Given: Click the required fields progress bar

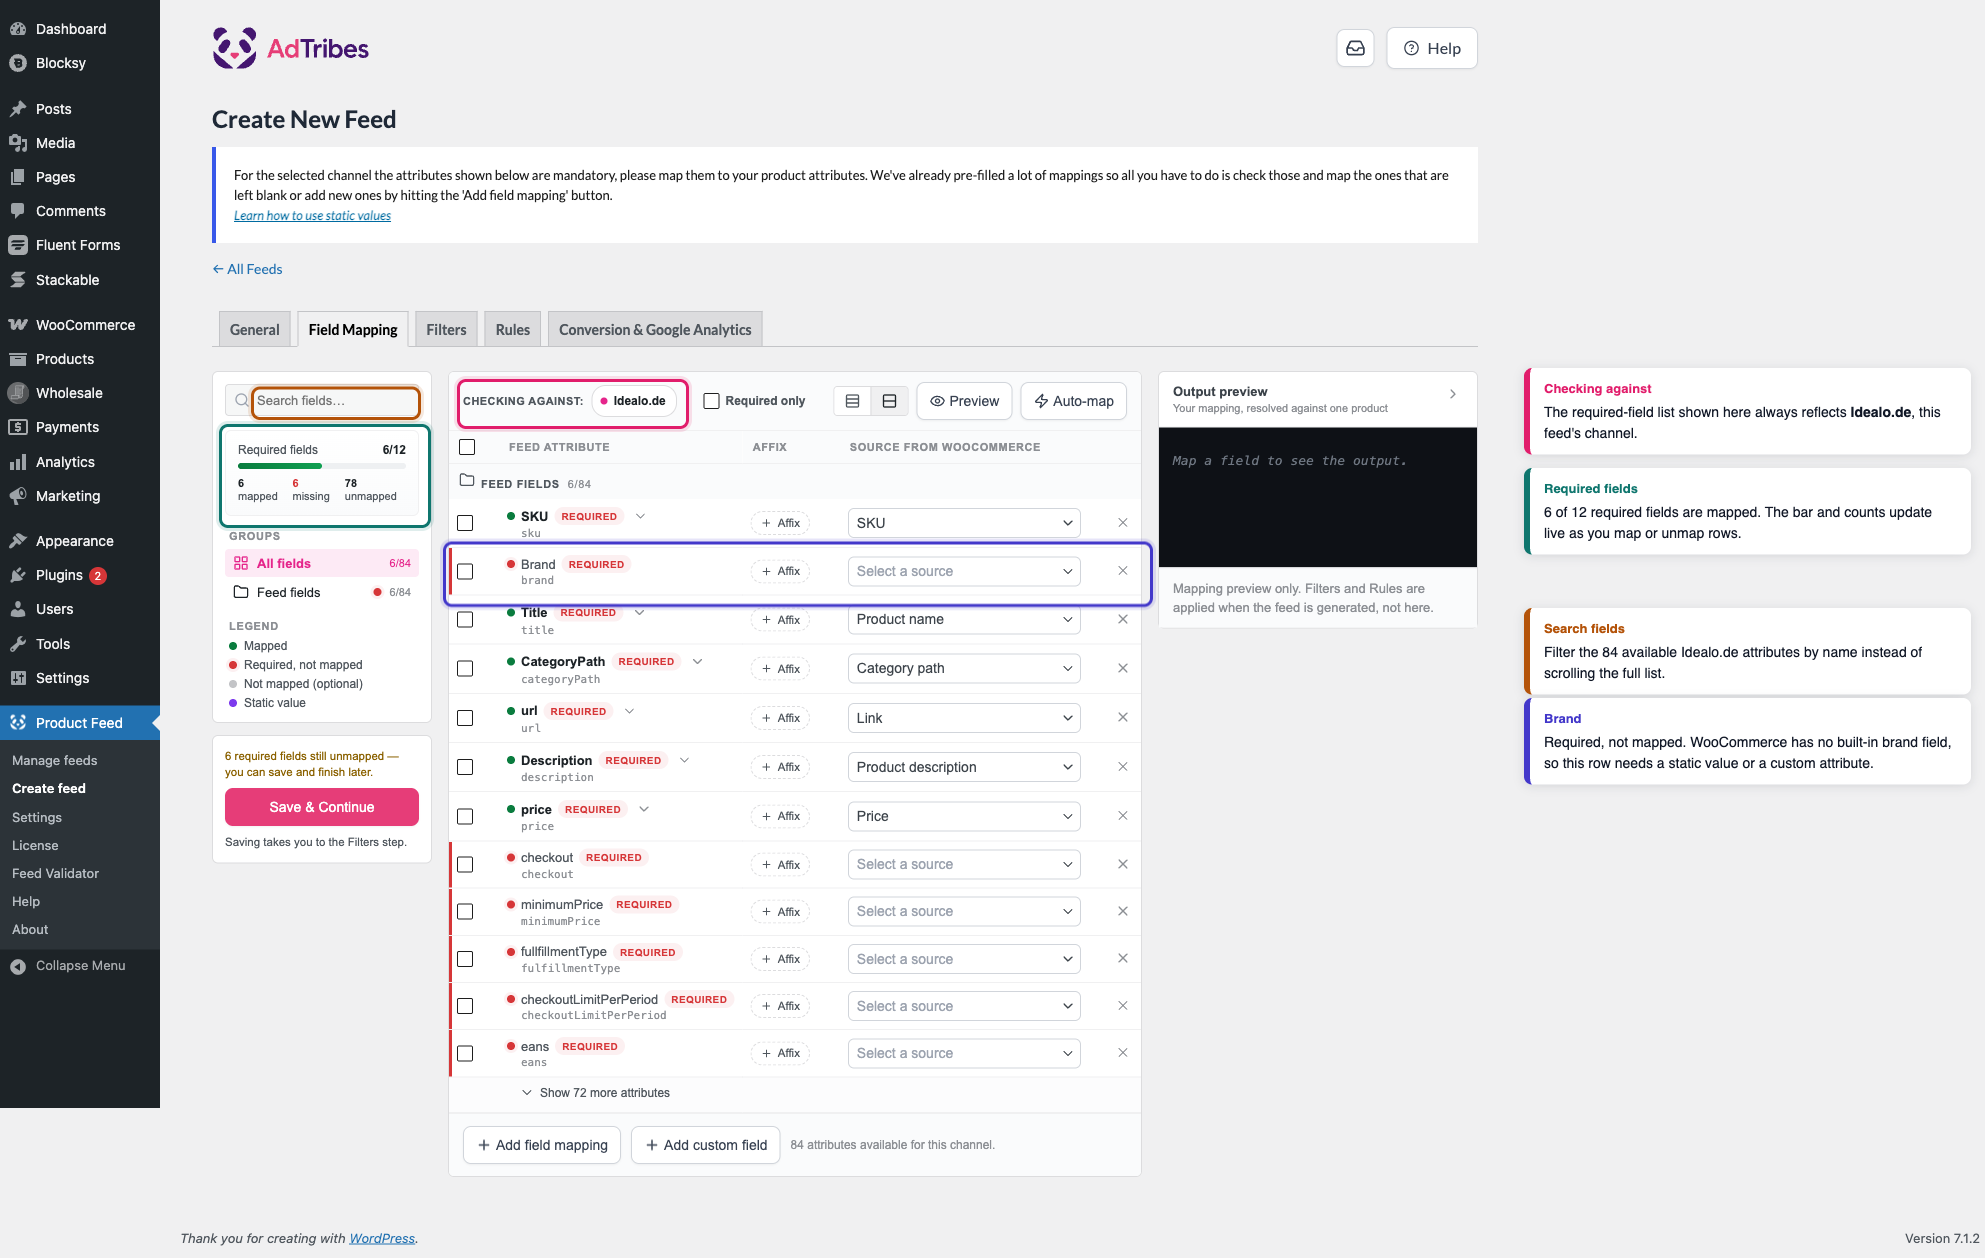Looking at the screenshot, I should [322, 466].
